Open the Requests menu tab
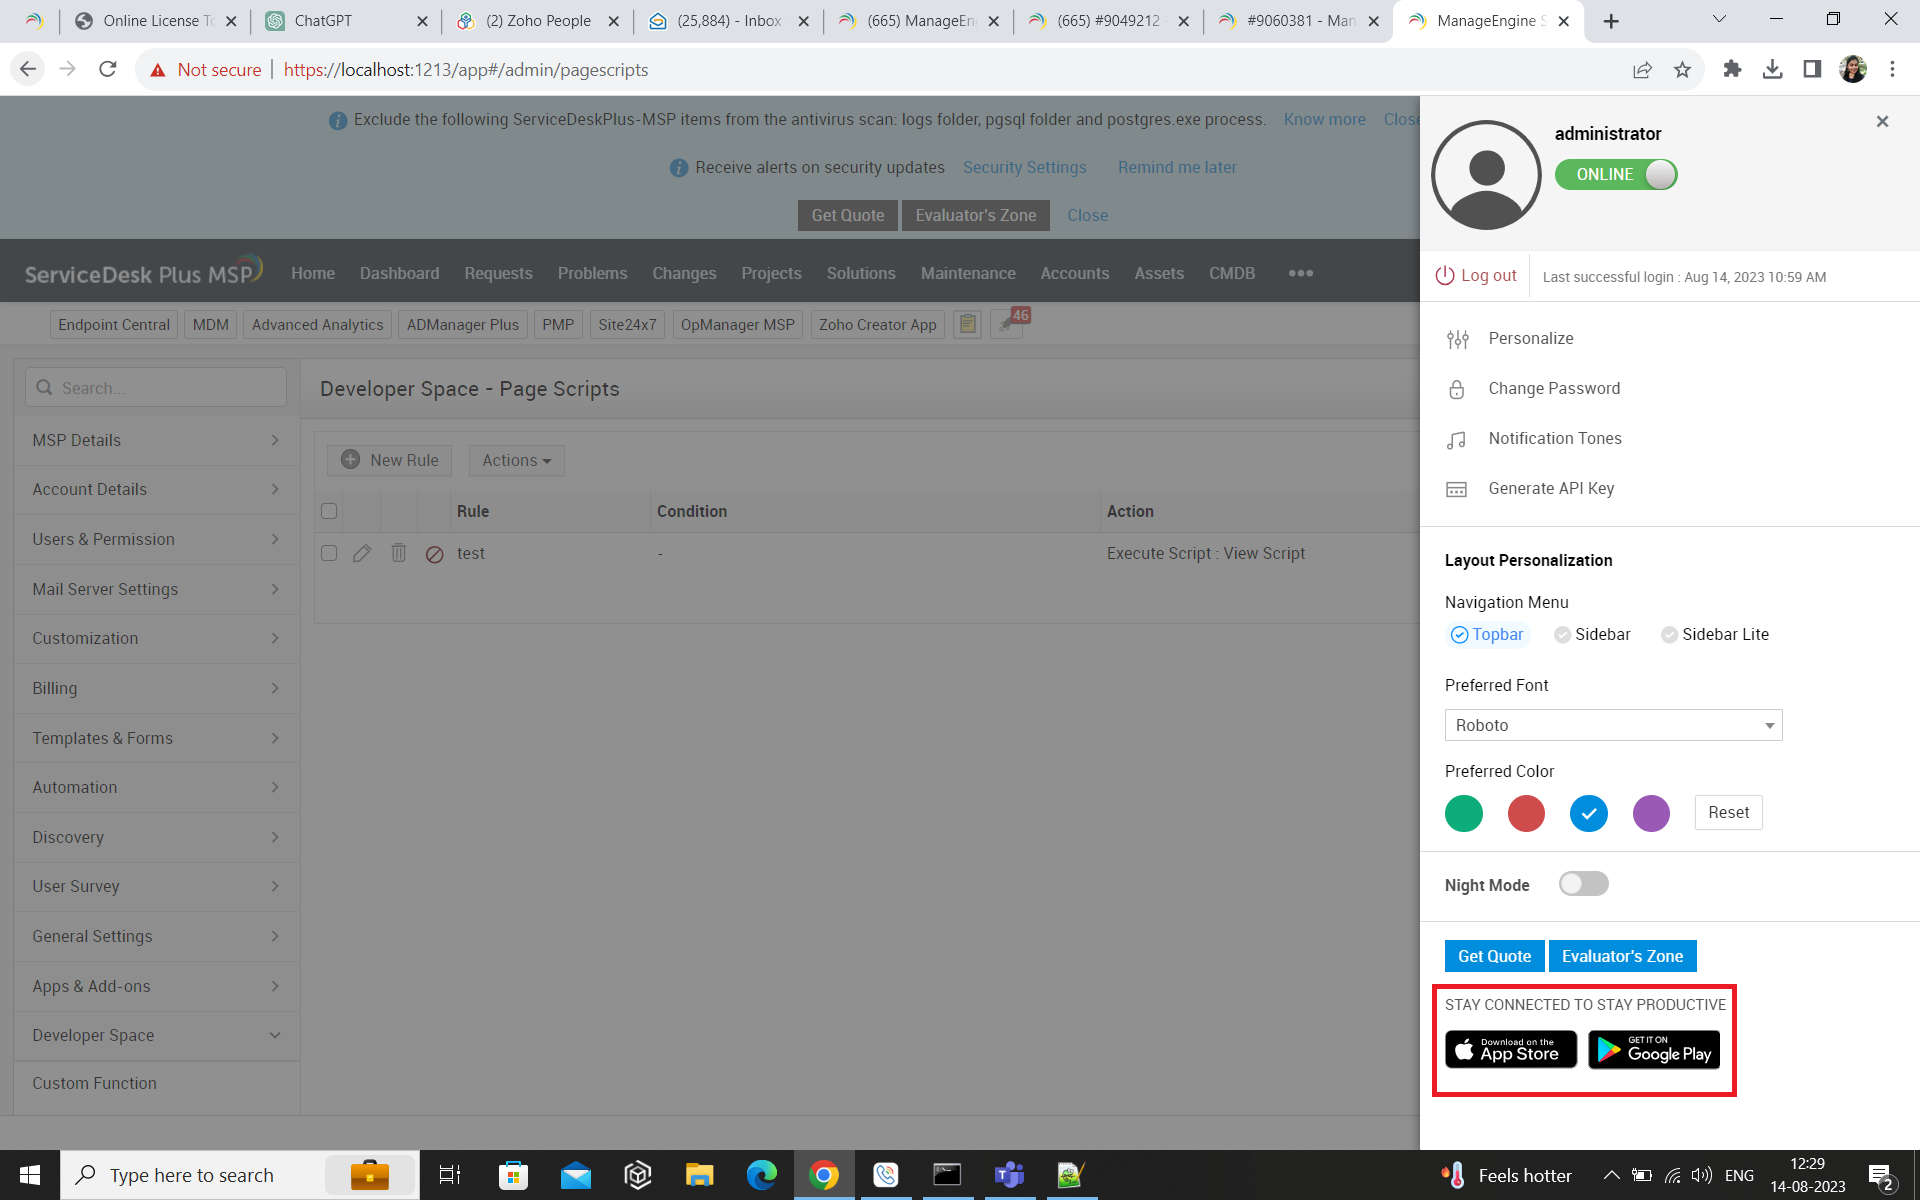This screenshot has height=1200, width=1920. [x=498, y=273]
